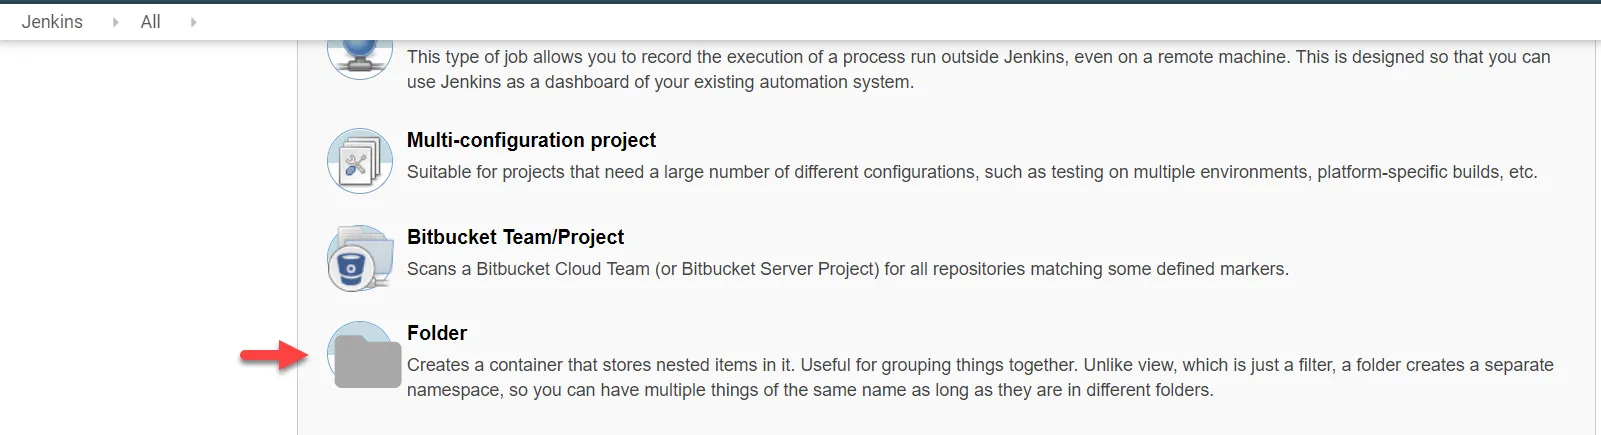Viewport: 1601px width, 435px height.
Task: Click the Bitbucket 'Scans a Bitbucket Cloud Team' description
Action: click(x=847, y=269)
